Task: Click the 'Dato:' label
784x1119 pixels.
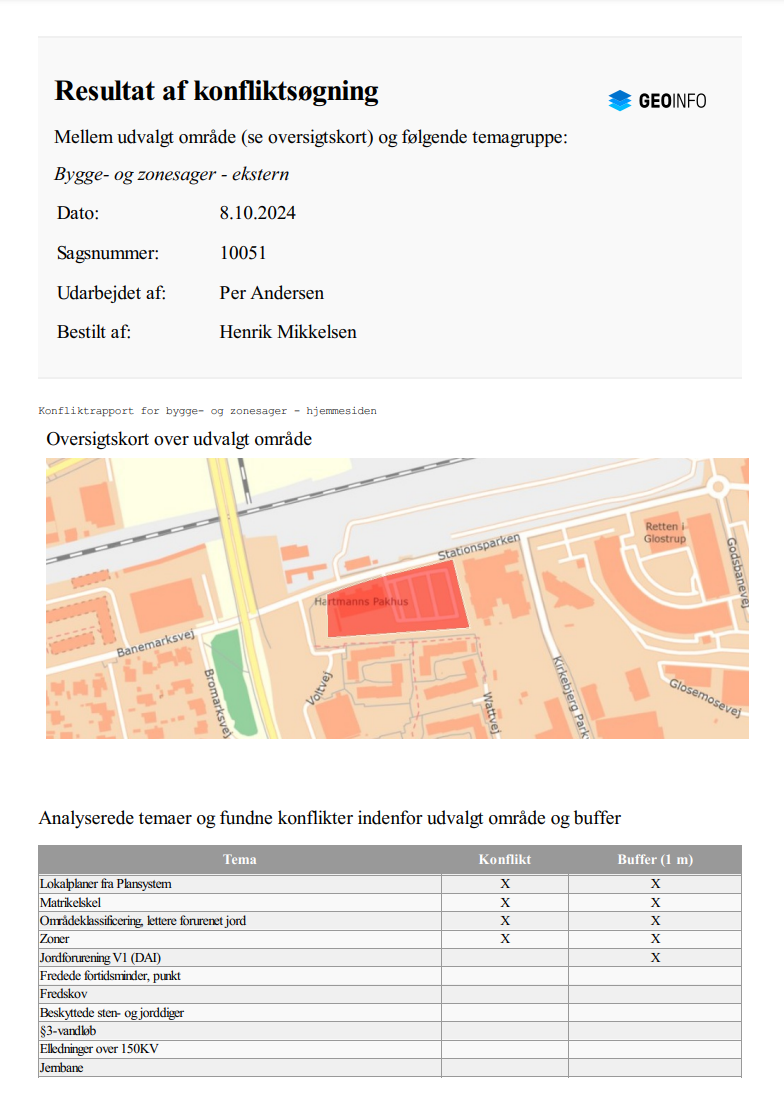Action: (x=78, y=213)
